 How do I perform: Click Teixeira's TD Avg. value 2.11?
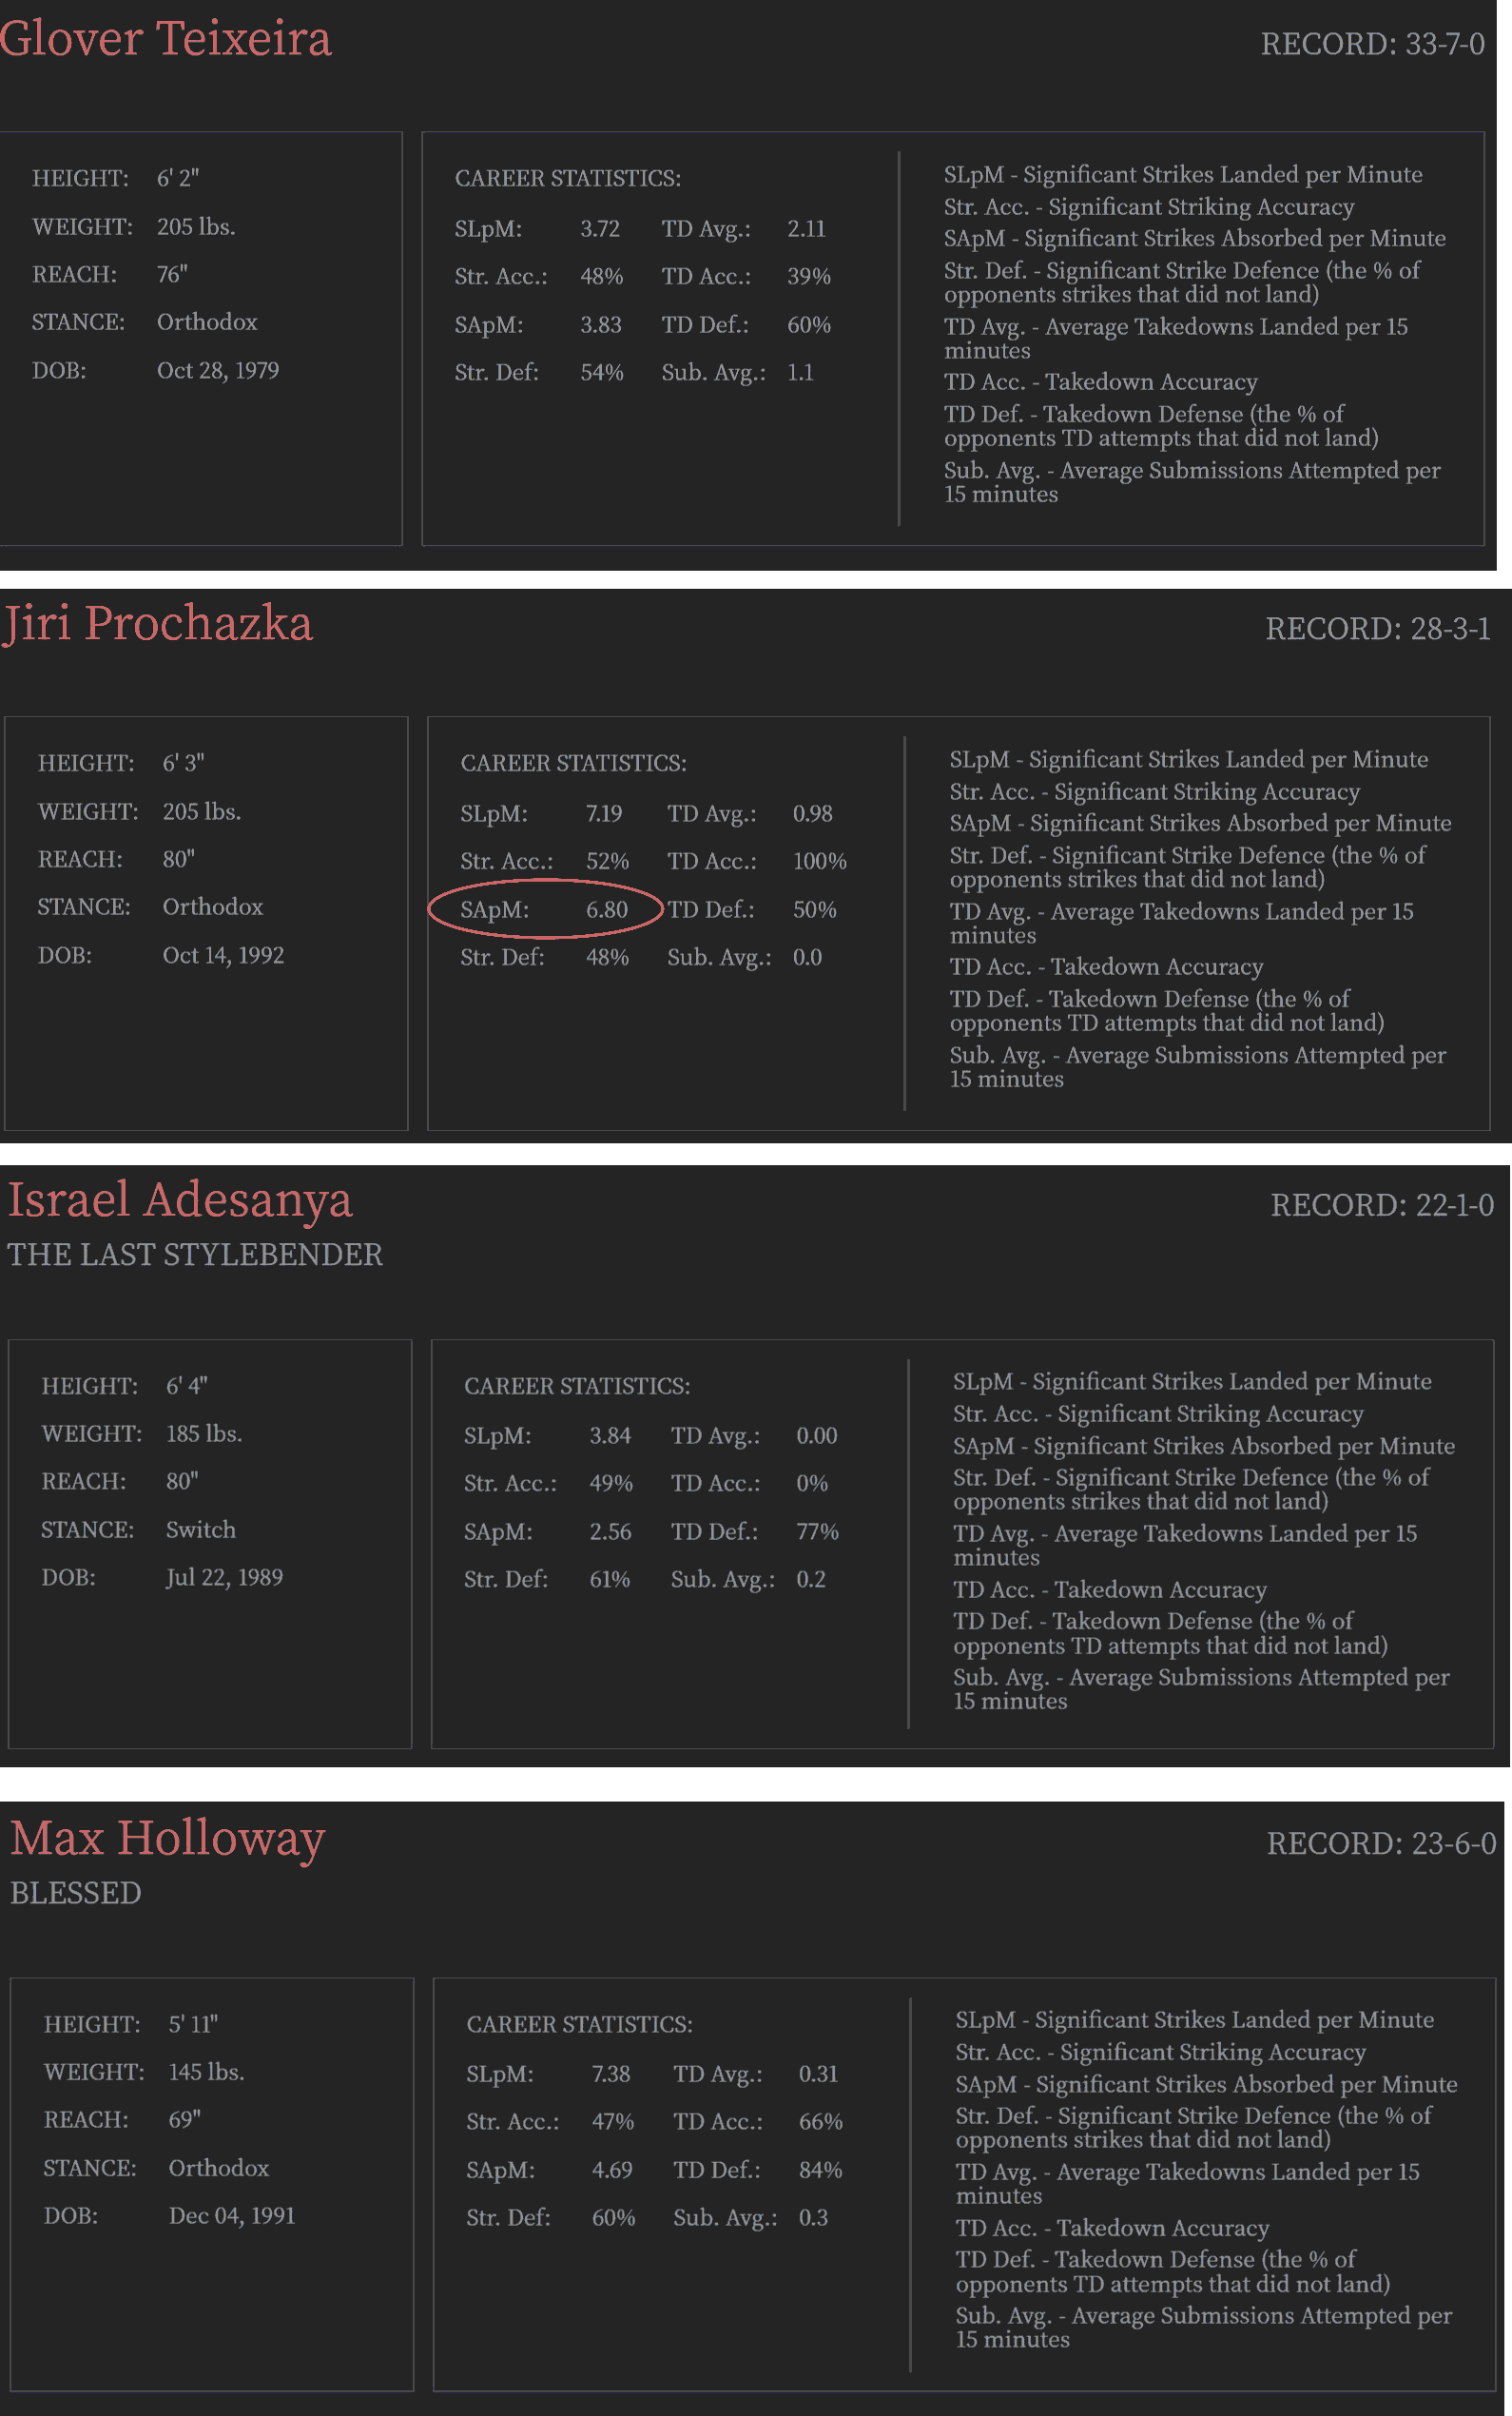[x=806, y=228]
